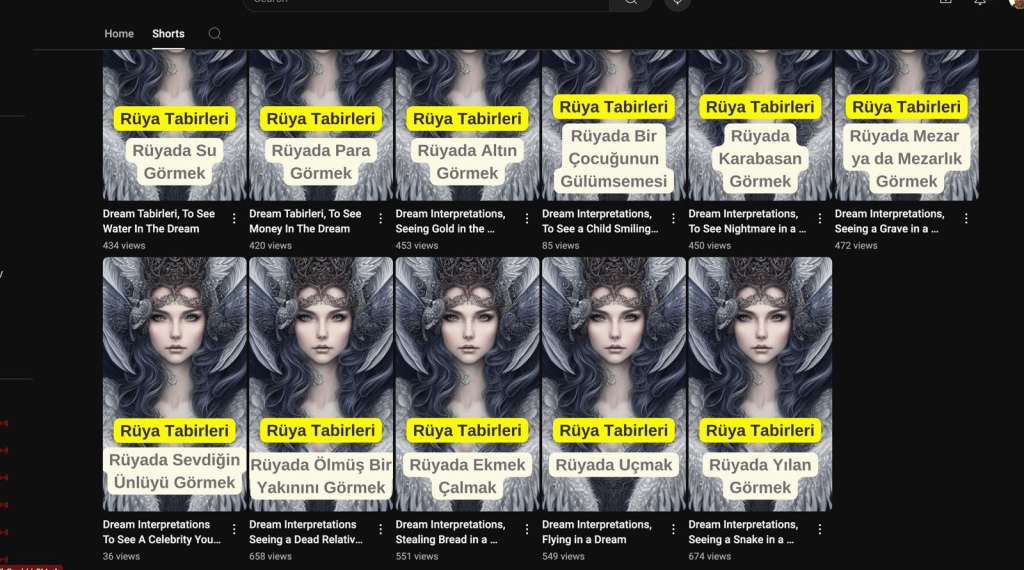Click the '549 views' text

pos(563,556)
